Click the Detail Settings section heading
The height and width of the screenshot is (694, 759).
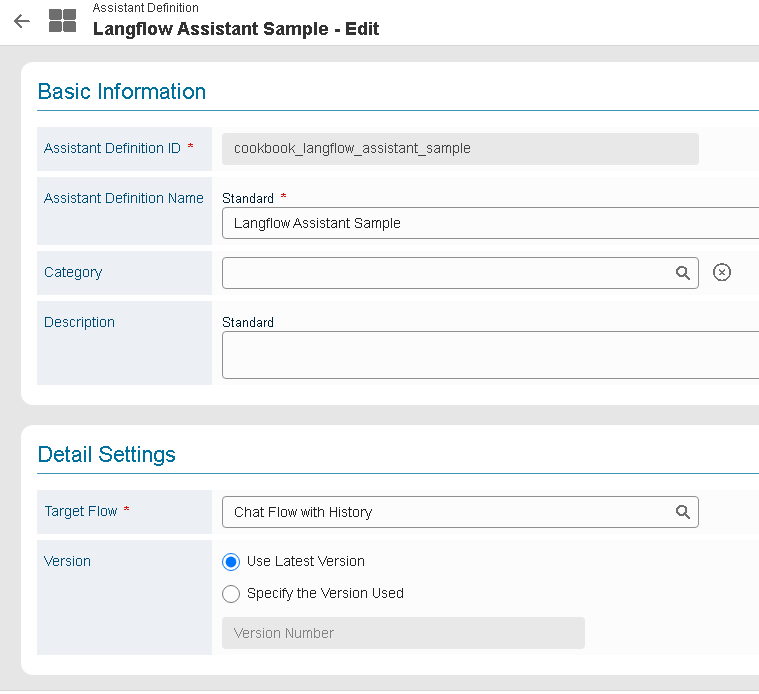[x=106, y=455]
